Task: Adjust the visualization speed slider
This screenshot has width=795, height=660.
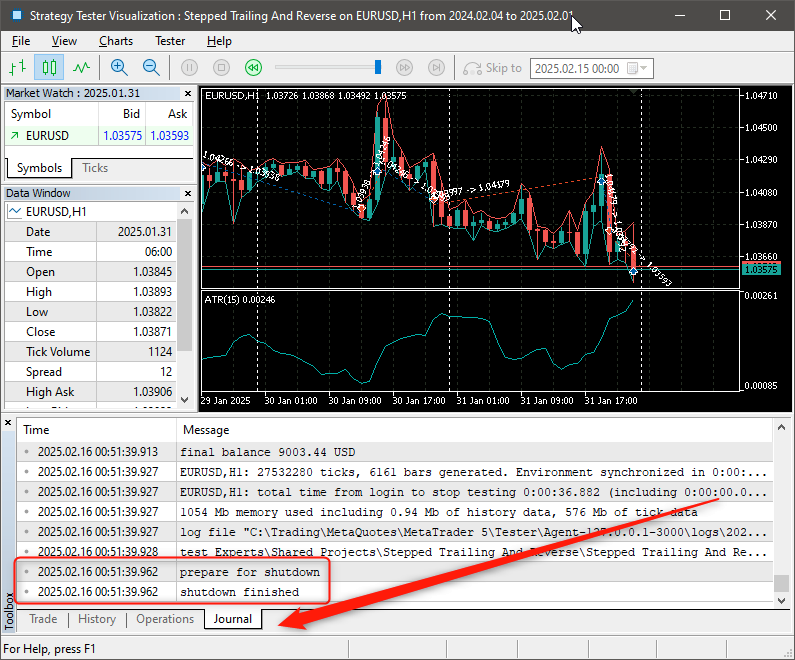Action: click(x=378, y=67)
